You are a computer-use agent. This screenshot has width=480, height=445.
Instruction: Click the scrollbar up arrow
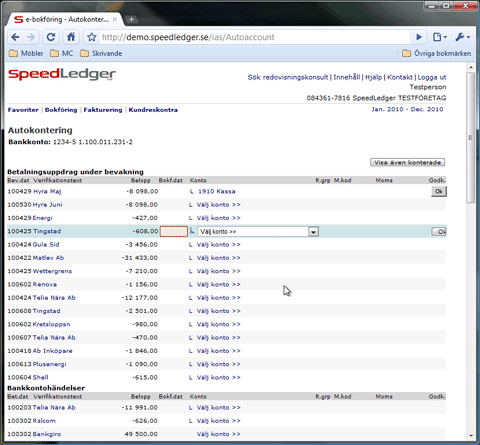[470, 68]
